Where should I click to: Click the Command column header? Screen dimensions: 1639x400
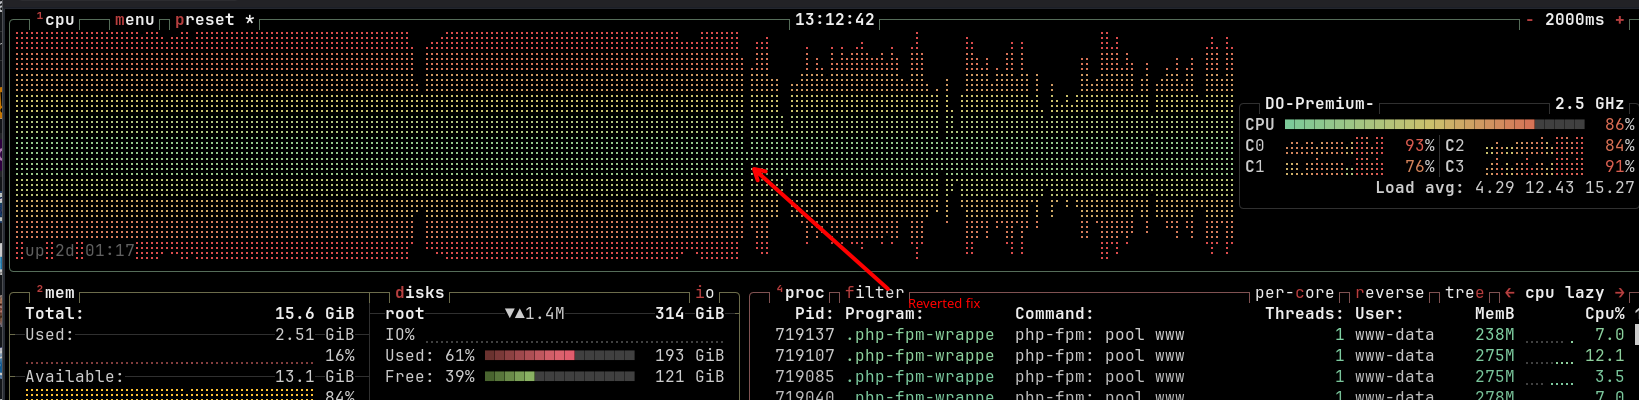[x=1055, y=314]
